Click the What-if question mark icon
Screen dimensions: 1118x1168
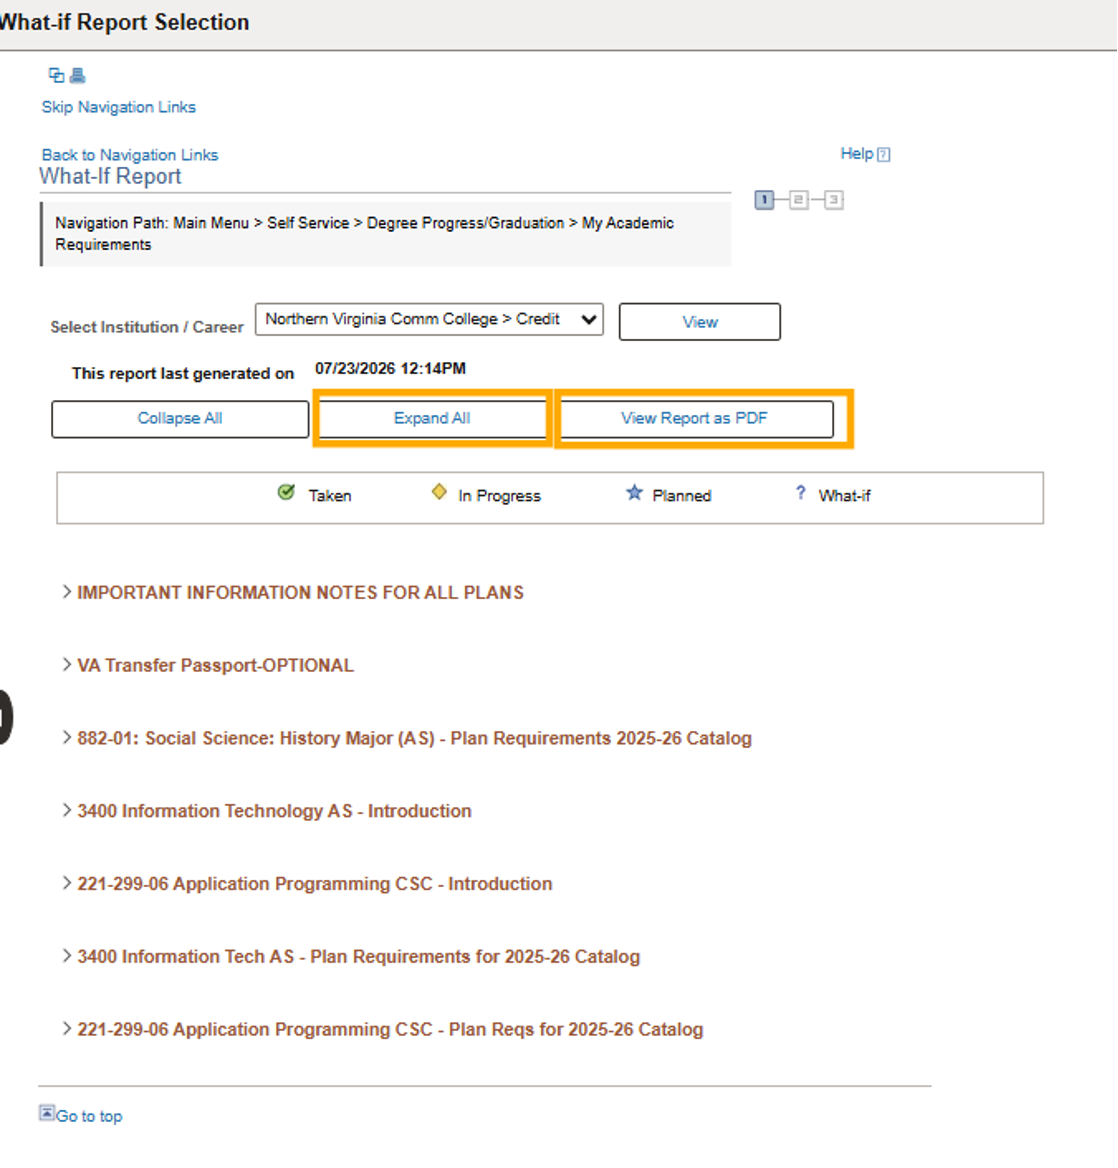[x=801, y=492]
